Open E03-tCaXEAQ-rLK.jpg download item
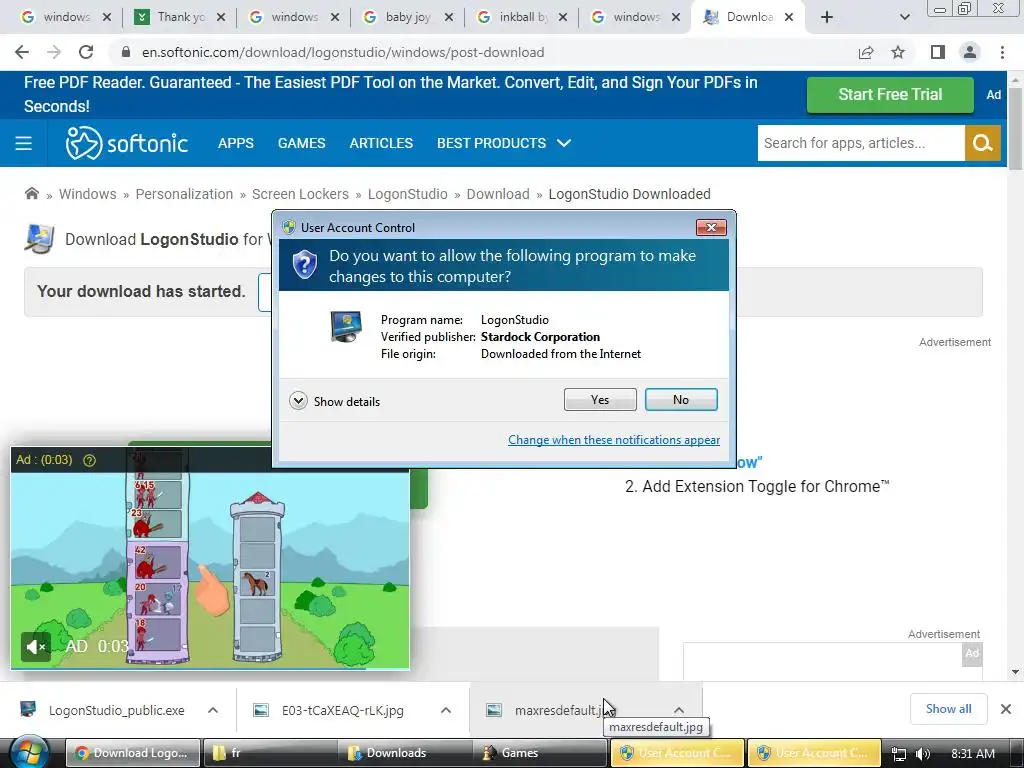 coord(342,710)
